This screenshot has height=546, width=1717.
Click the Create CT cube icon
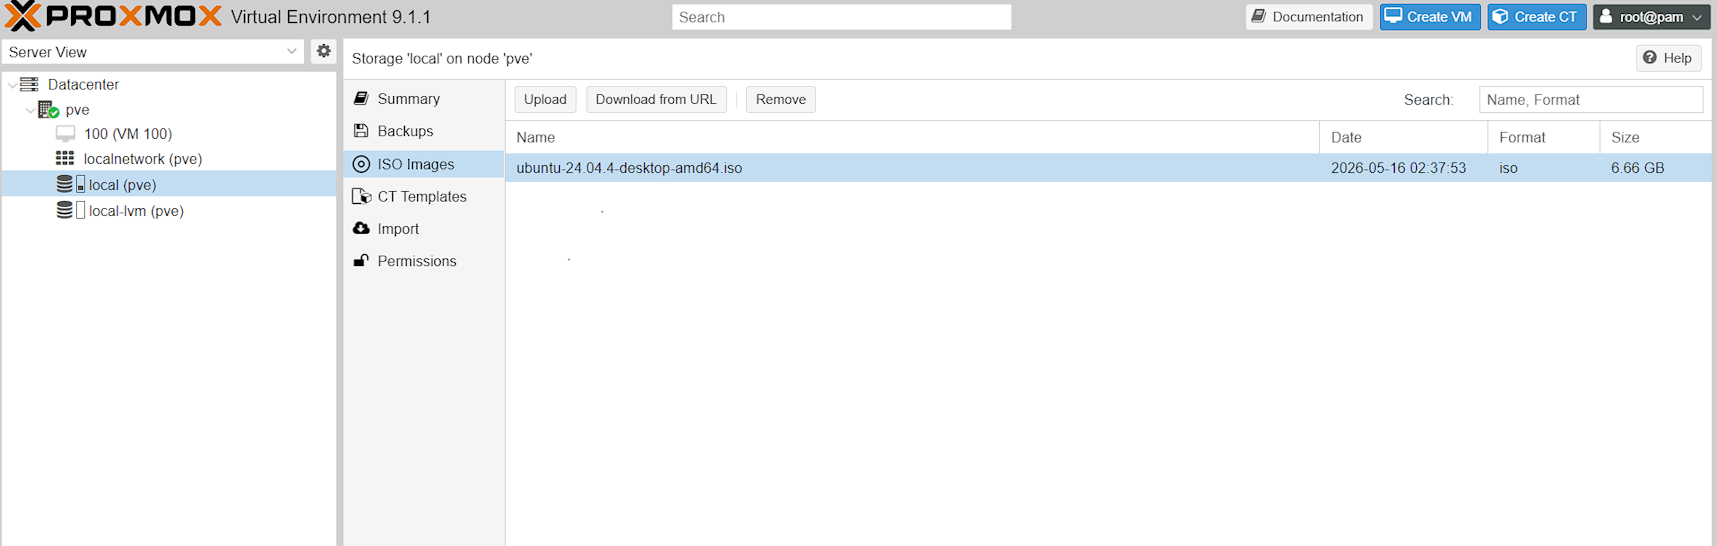pyautogui.click(x=1500, y=16)
